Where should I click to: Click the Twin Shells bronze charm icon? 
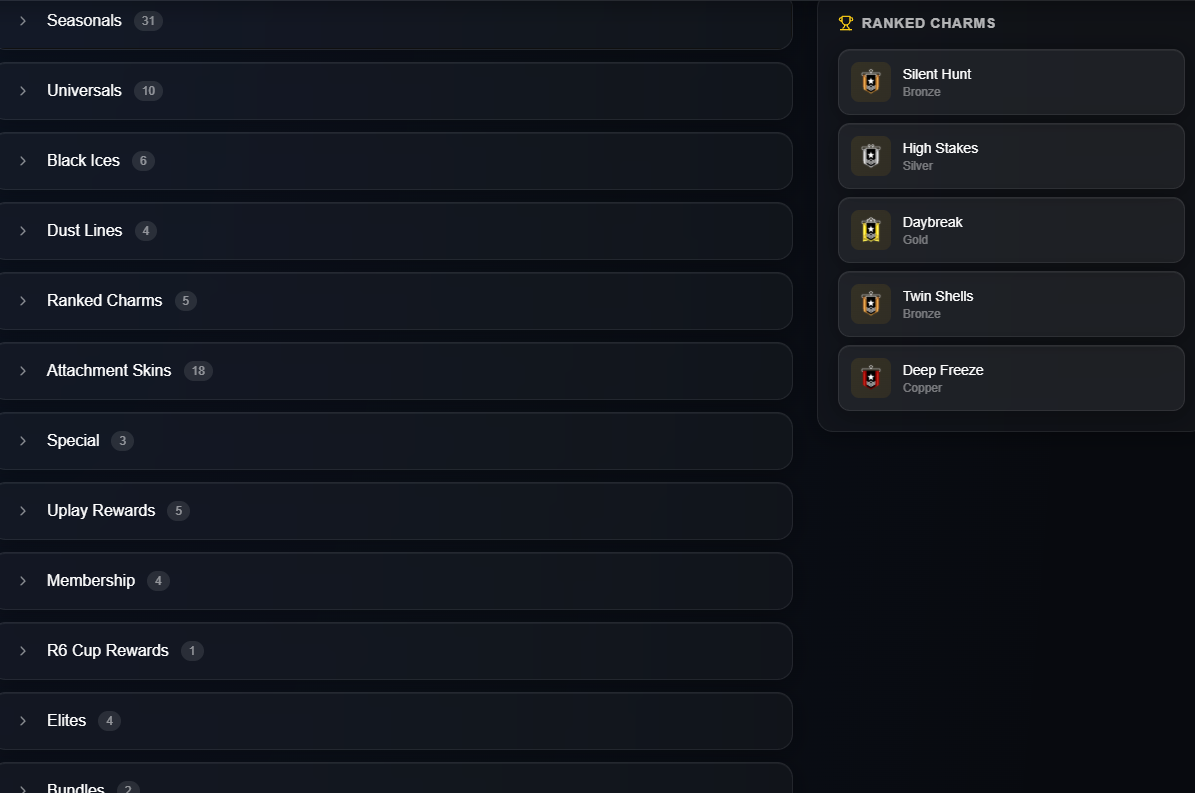870,304
